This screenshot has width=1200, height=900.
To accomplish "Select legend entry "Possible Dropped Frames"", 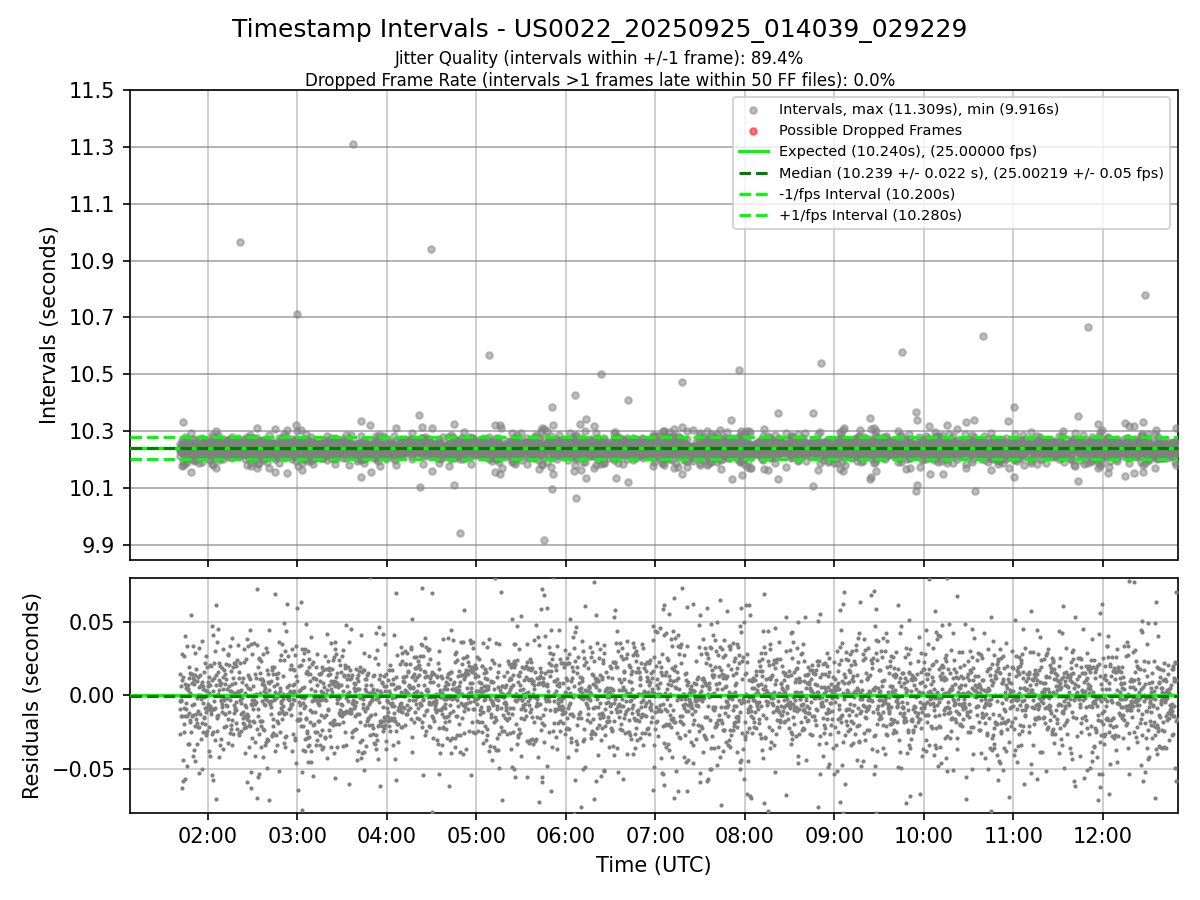I will pos(870,130).
